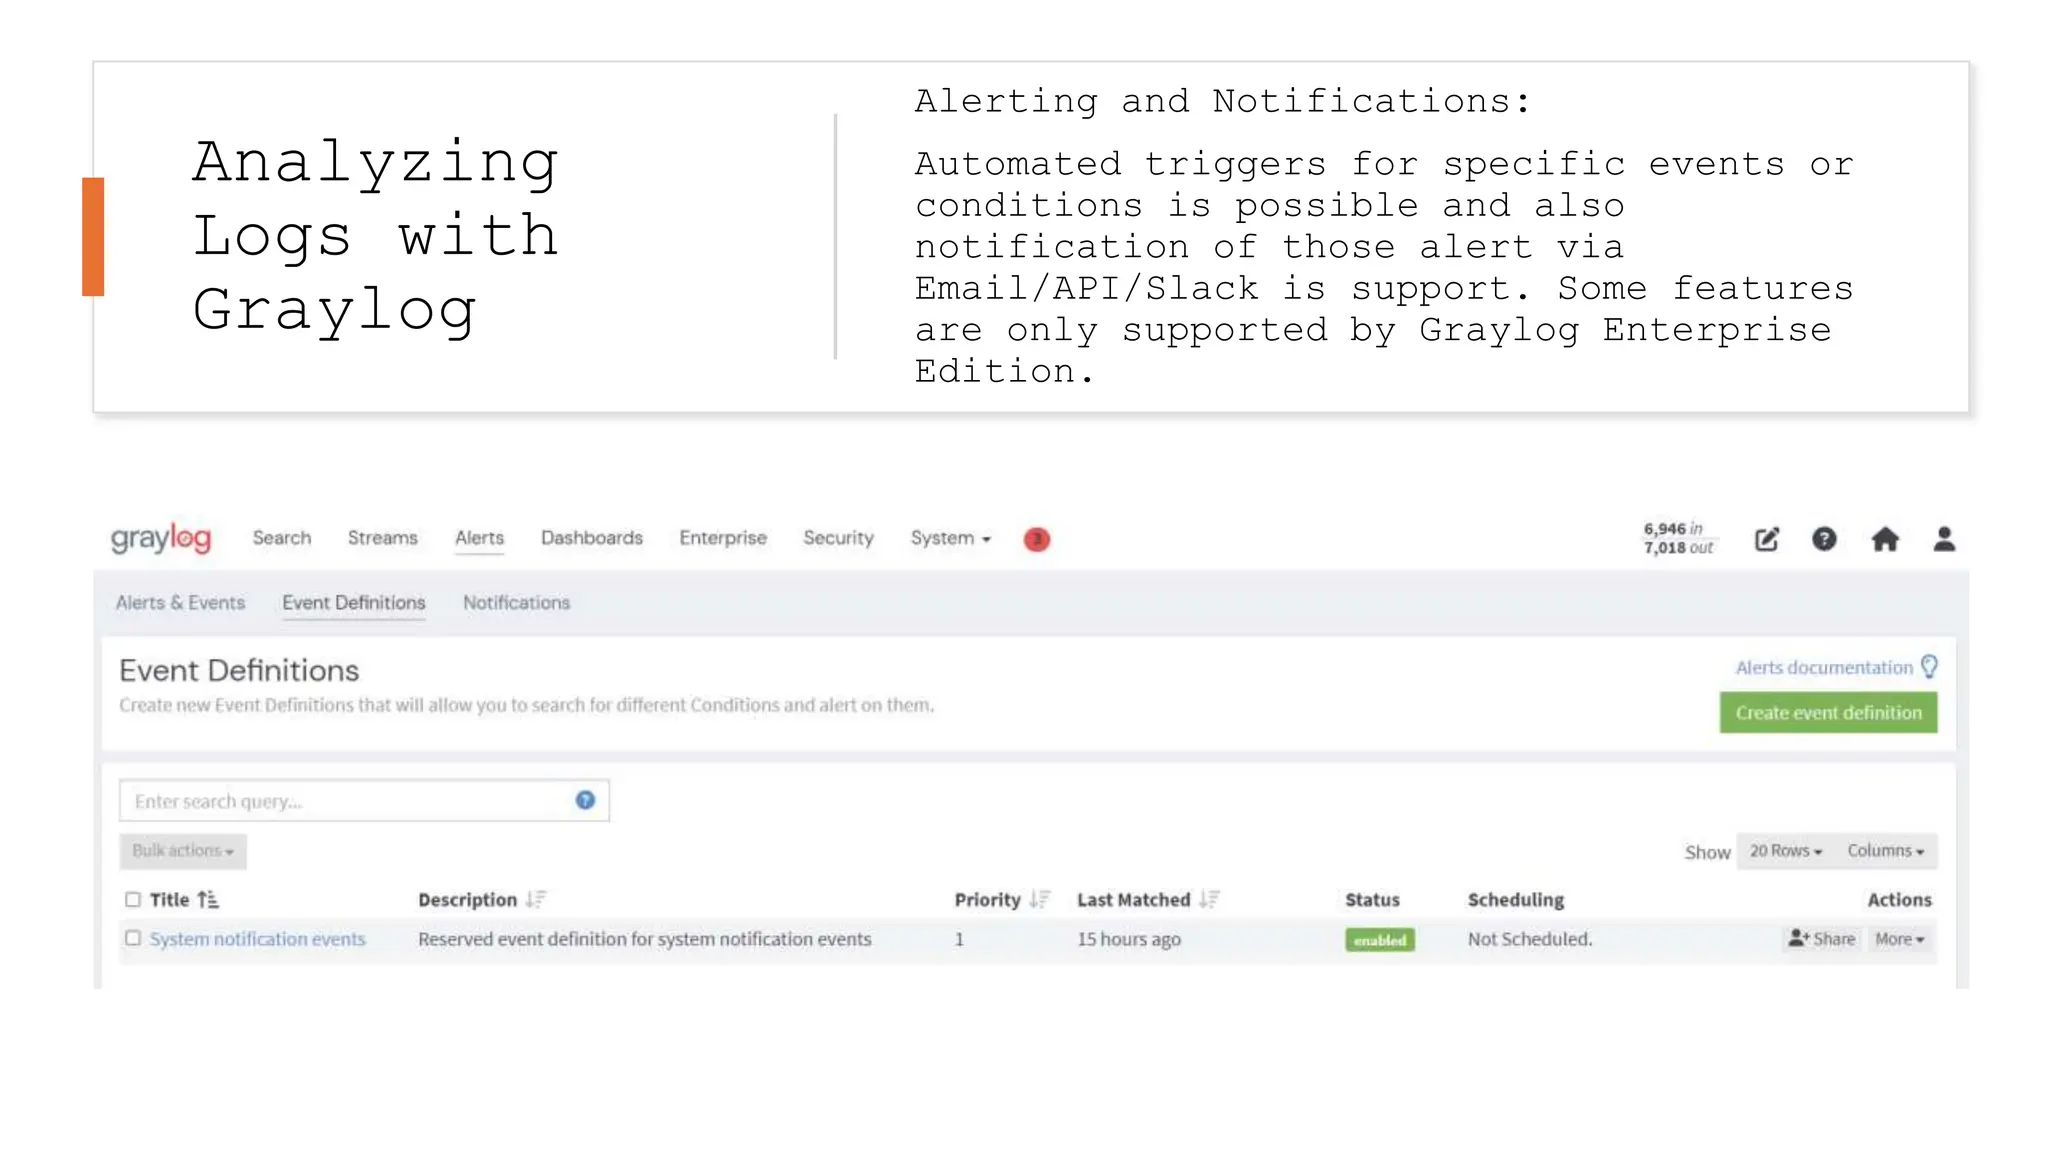Click the Graylog logo

pos(161,538)
